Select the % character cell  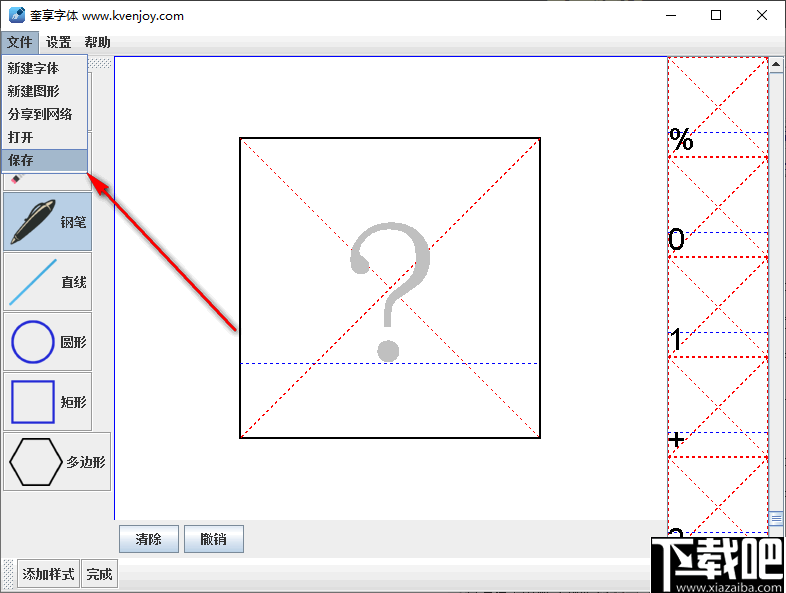click(x=718, y=107)
